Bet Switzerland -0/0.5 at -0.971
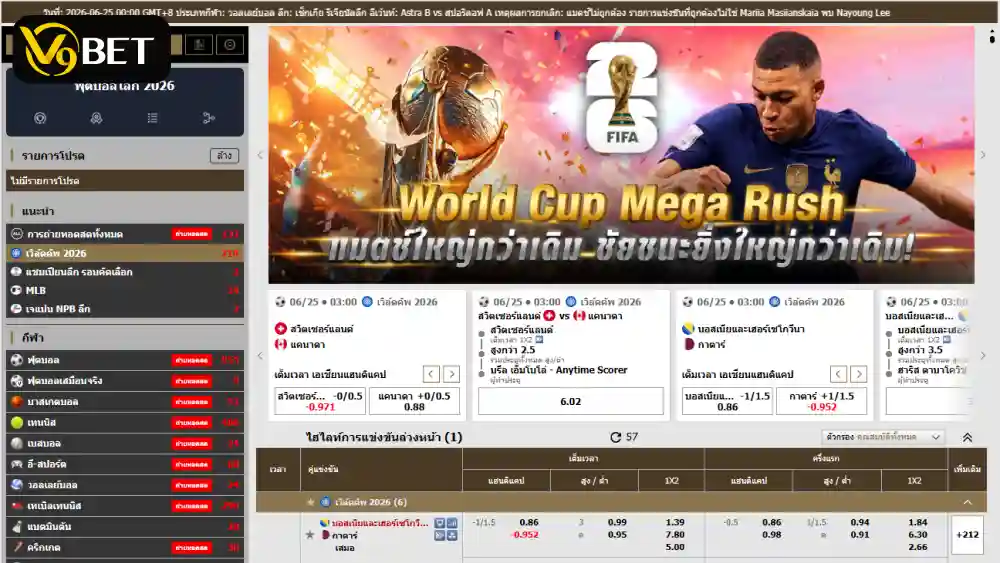Image resolution: width=1000 pixels, height=563 pixels. click(320, 401)
